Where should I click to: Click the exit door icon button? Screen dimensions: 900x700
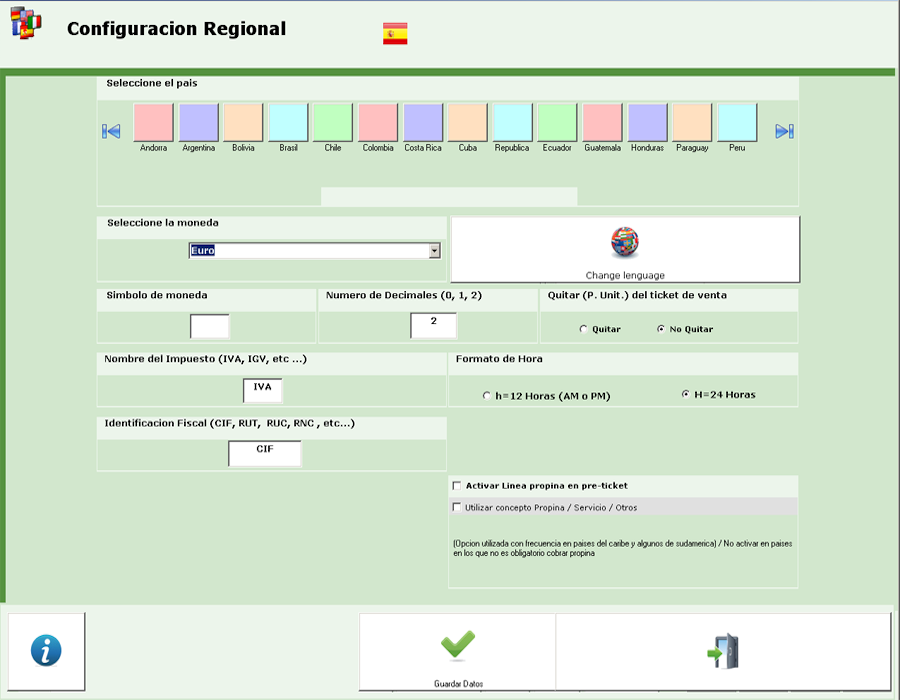(722, 651)
